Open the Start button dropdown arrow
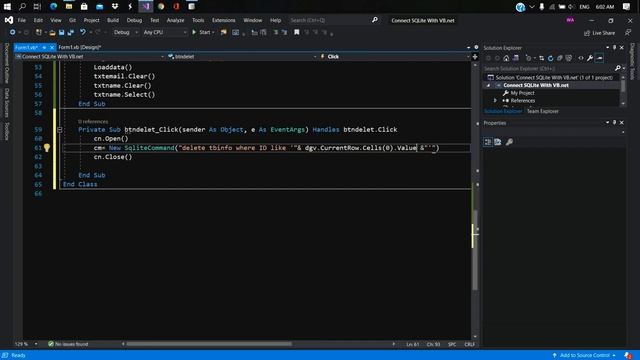 (x=213, y=32)
